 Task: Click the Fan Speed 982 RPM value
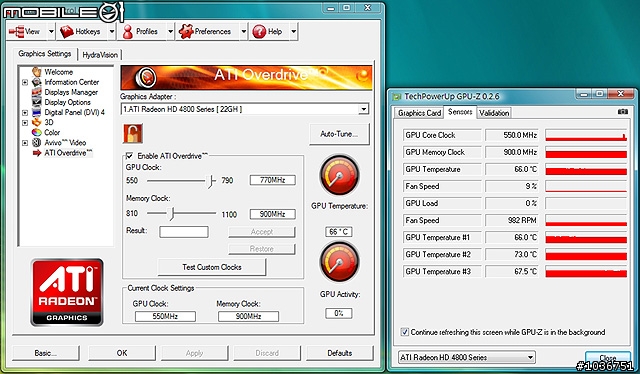(x=512, y=220)
